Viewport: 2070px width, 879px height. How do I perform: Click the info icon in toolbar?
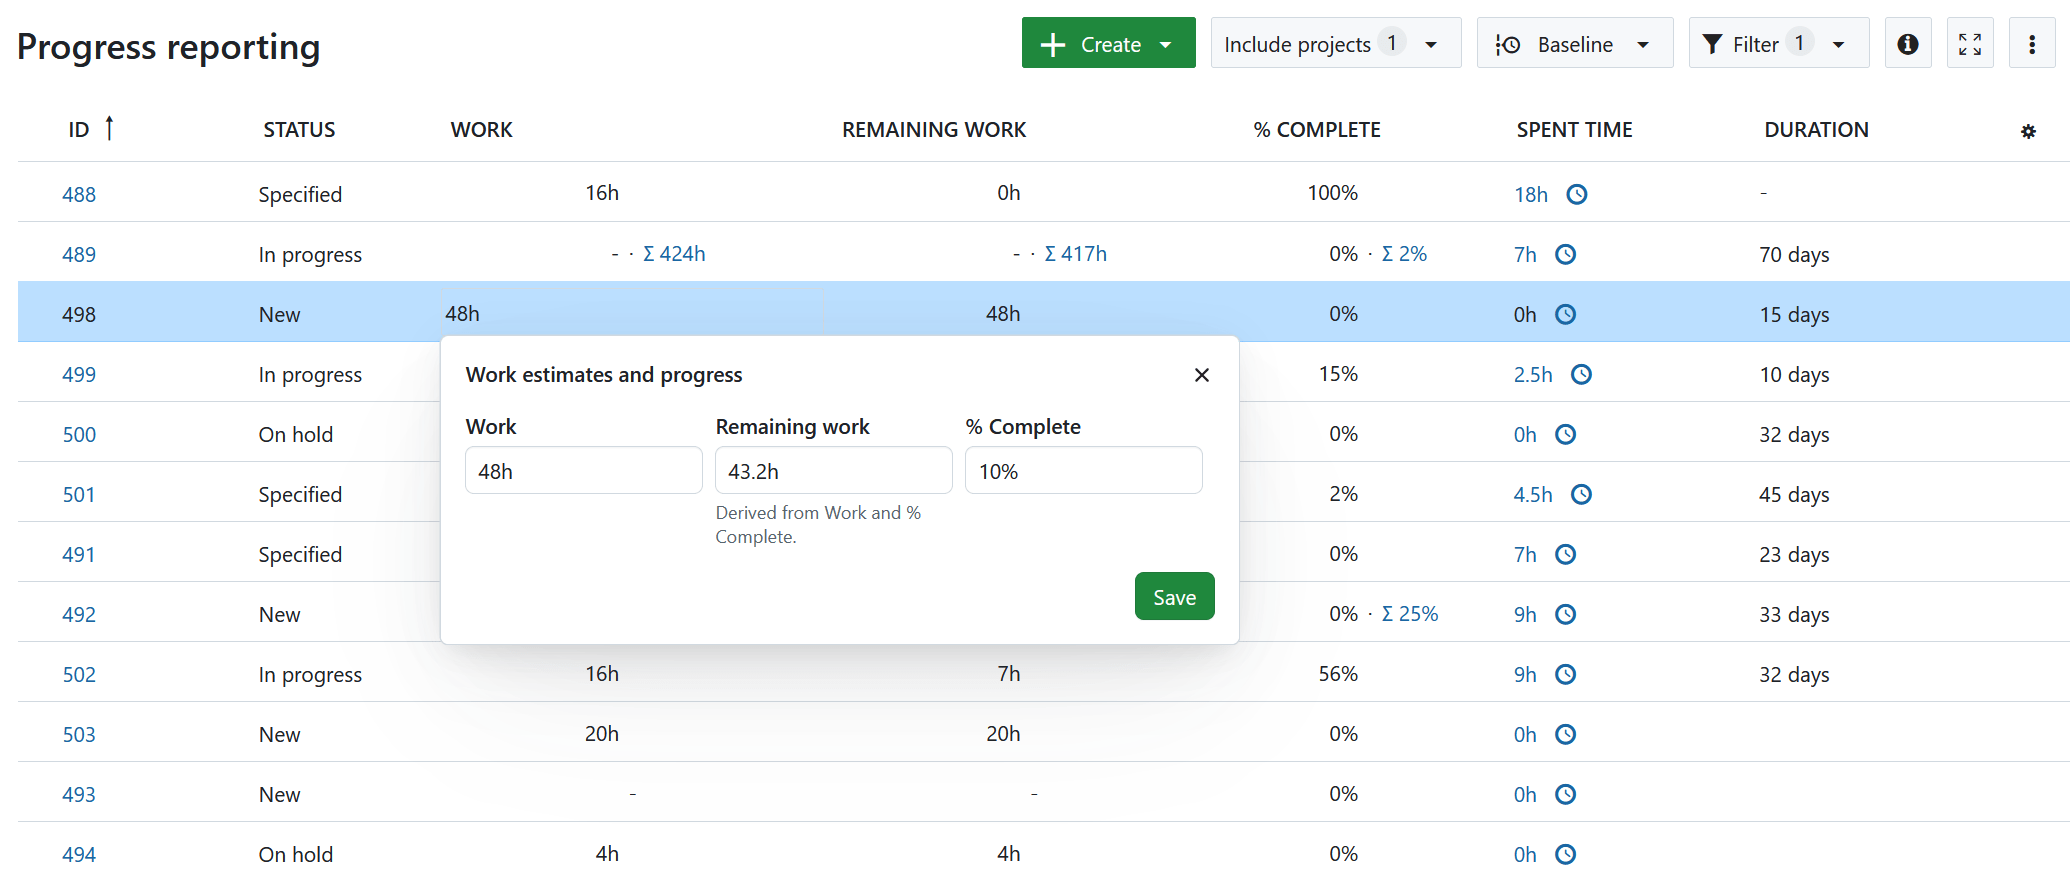(1907, 44)
